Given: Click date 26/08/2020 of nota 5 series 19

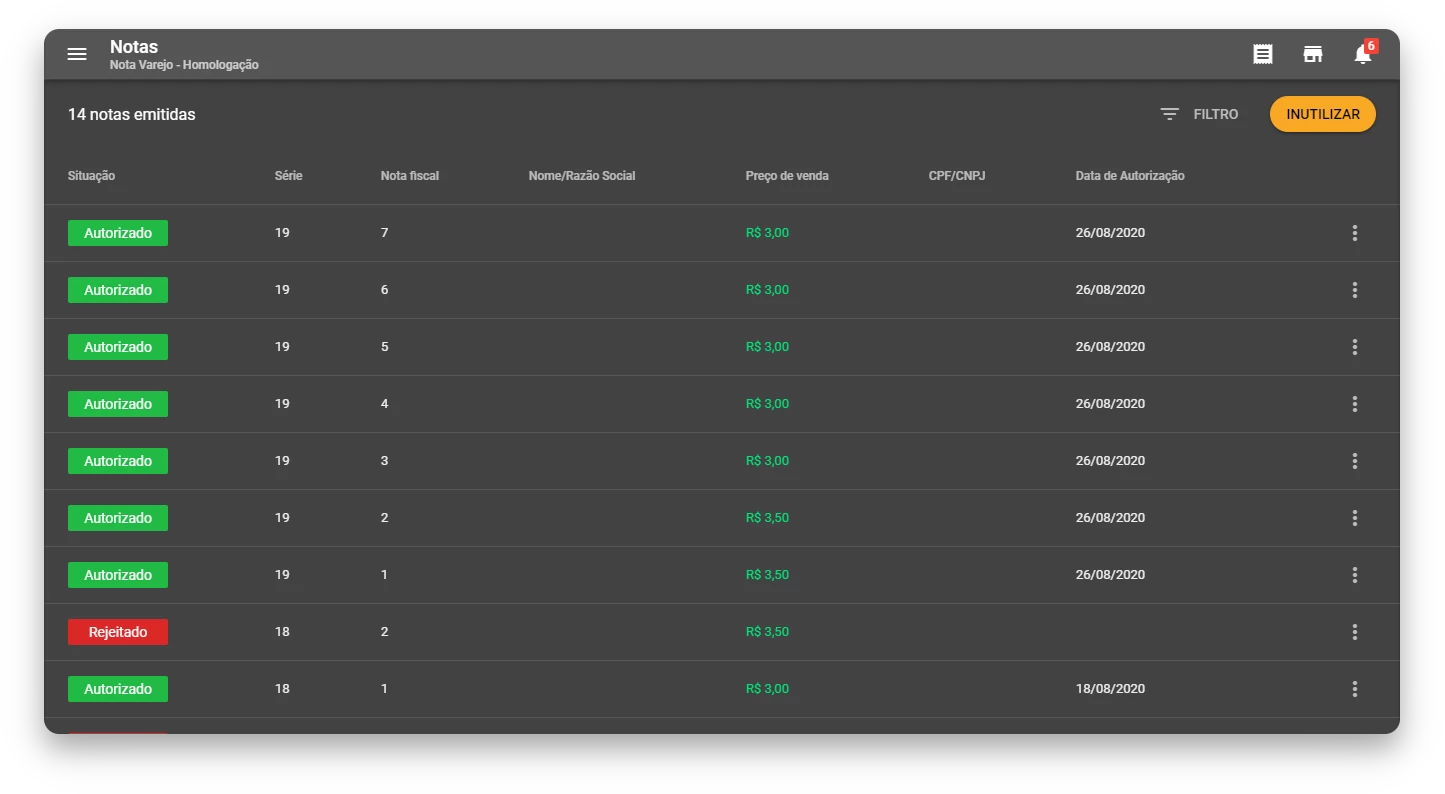Looking at the screenshot, I should coord(1110,347).
